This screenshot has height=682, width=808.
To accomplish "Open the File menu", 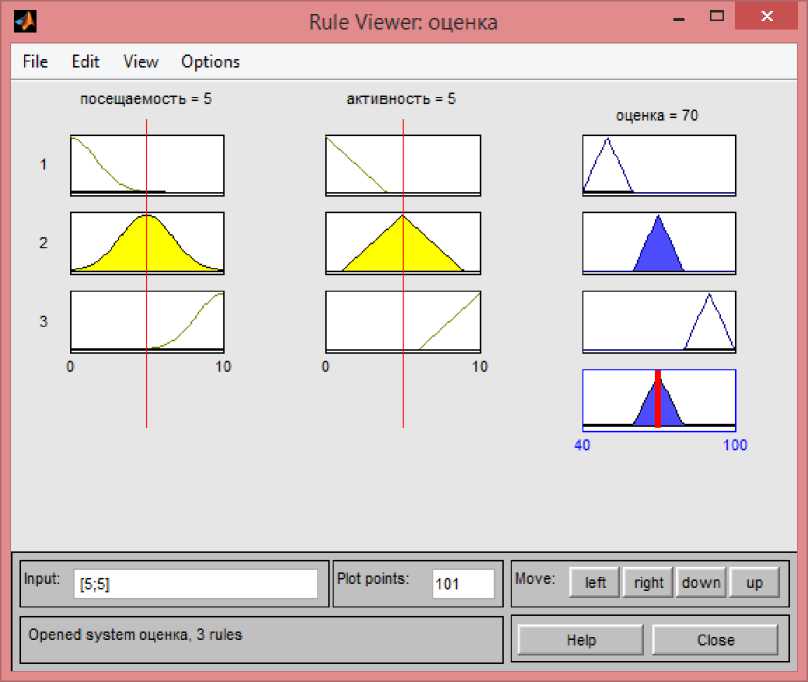I will tap(35, 62).
